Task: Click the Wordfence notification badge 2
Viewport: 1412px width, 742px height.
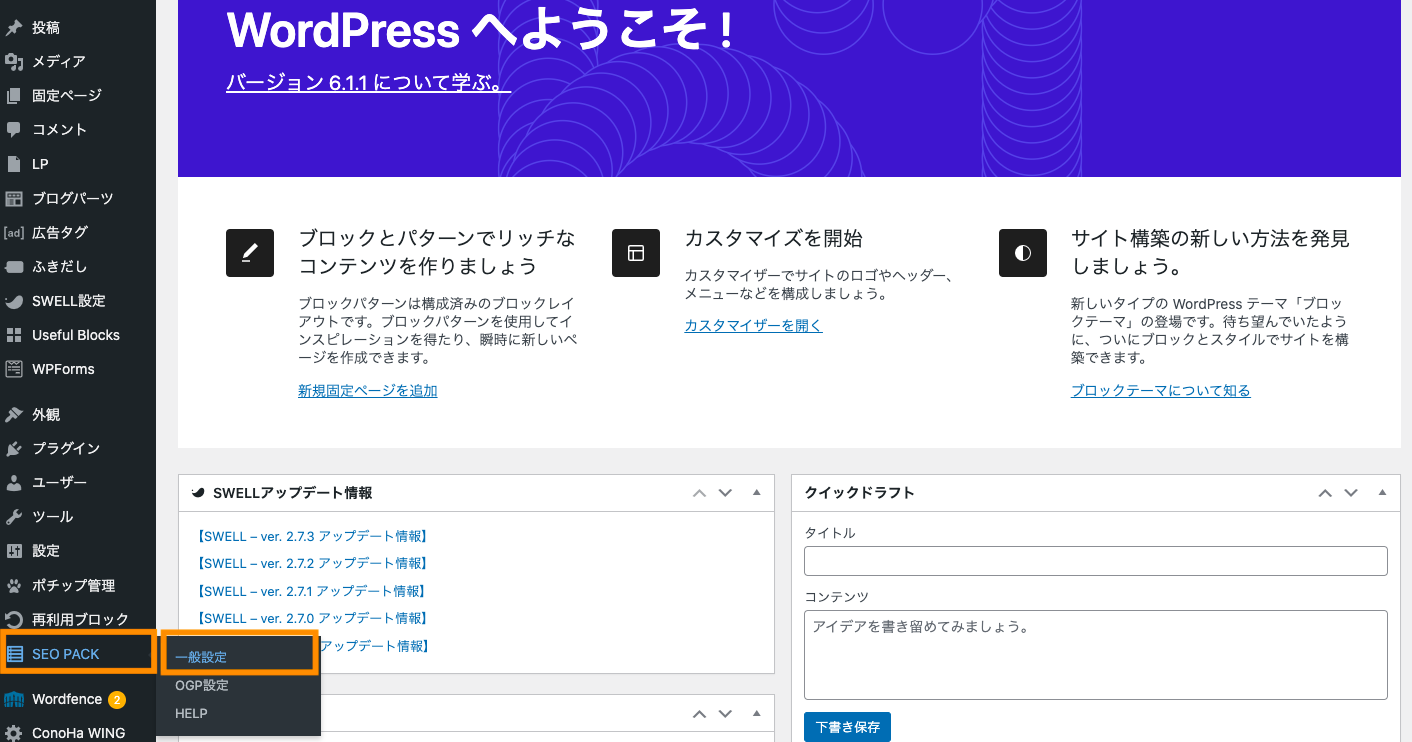Action: 117,699
